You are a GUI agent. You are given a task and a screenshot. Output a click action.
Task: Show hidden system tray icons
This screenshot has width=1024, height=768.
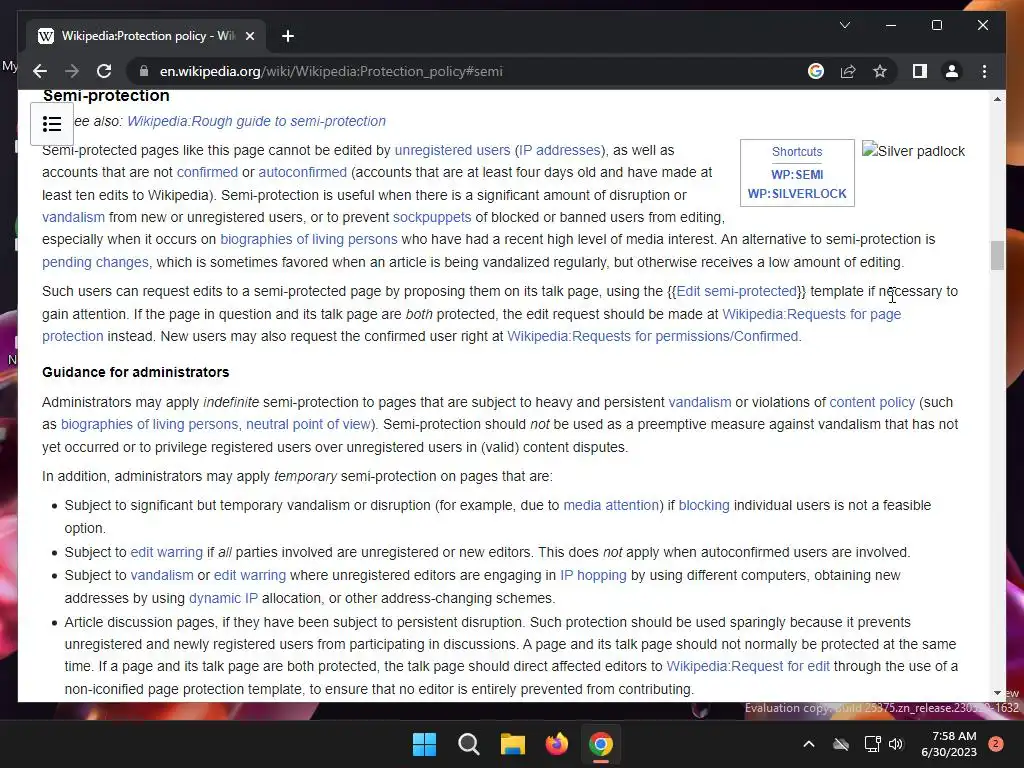(x=808, y=744)
